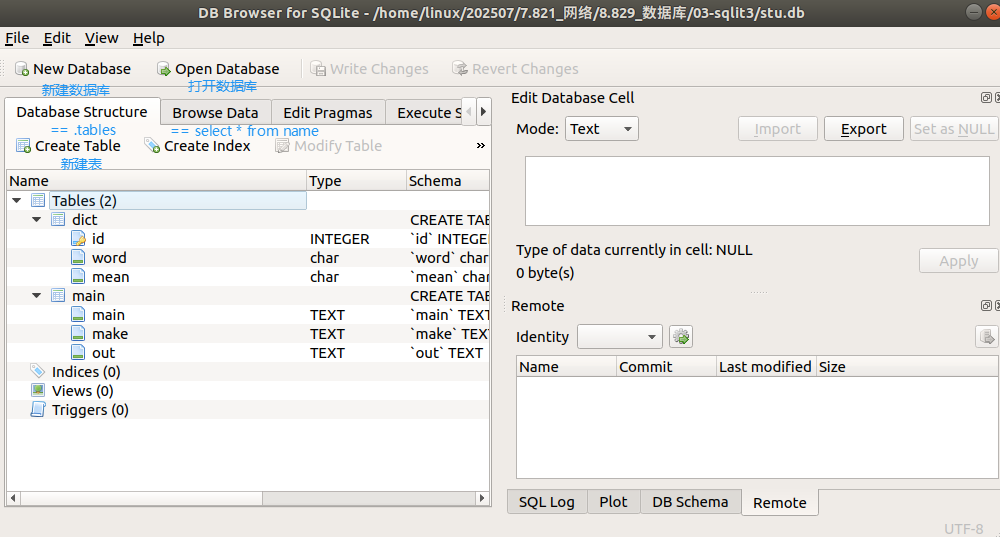Switch to the Browse Data tab
The image size is (1000, 537).
point(216,113)
